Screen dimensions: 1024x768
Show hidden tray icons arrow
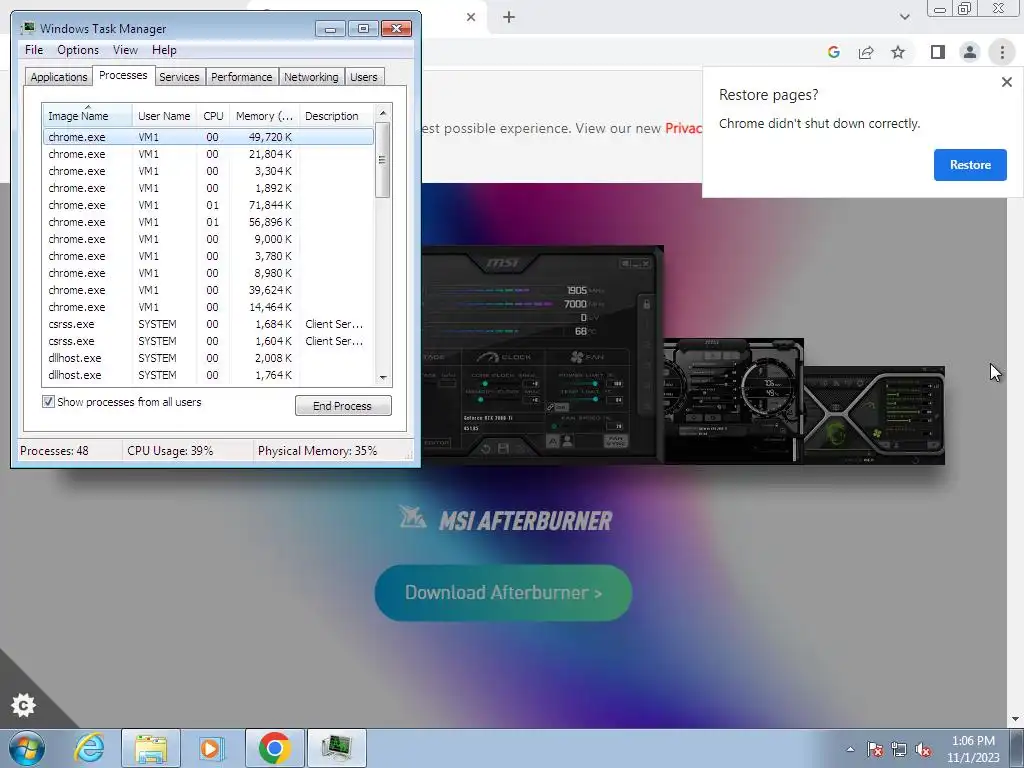coord(850,749)
